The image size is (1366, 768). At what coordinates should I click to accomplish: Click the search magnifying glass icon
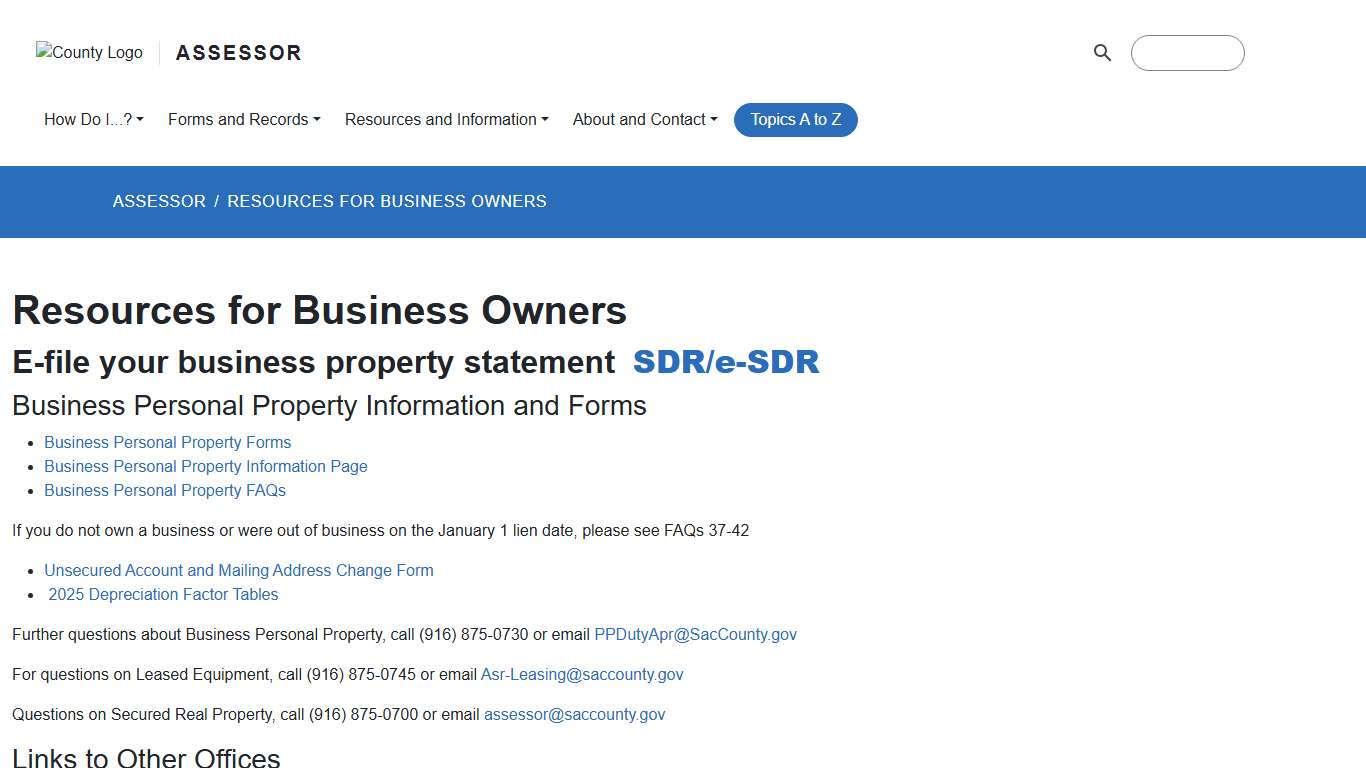[1102, 53]
